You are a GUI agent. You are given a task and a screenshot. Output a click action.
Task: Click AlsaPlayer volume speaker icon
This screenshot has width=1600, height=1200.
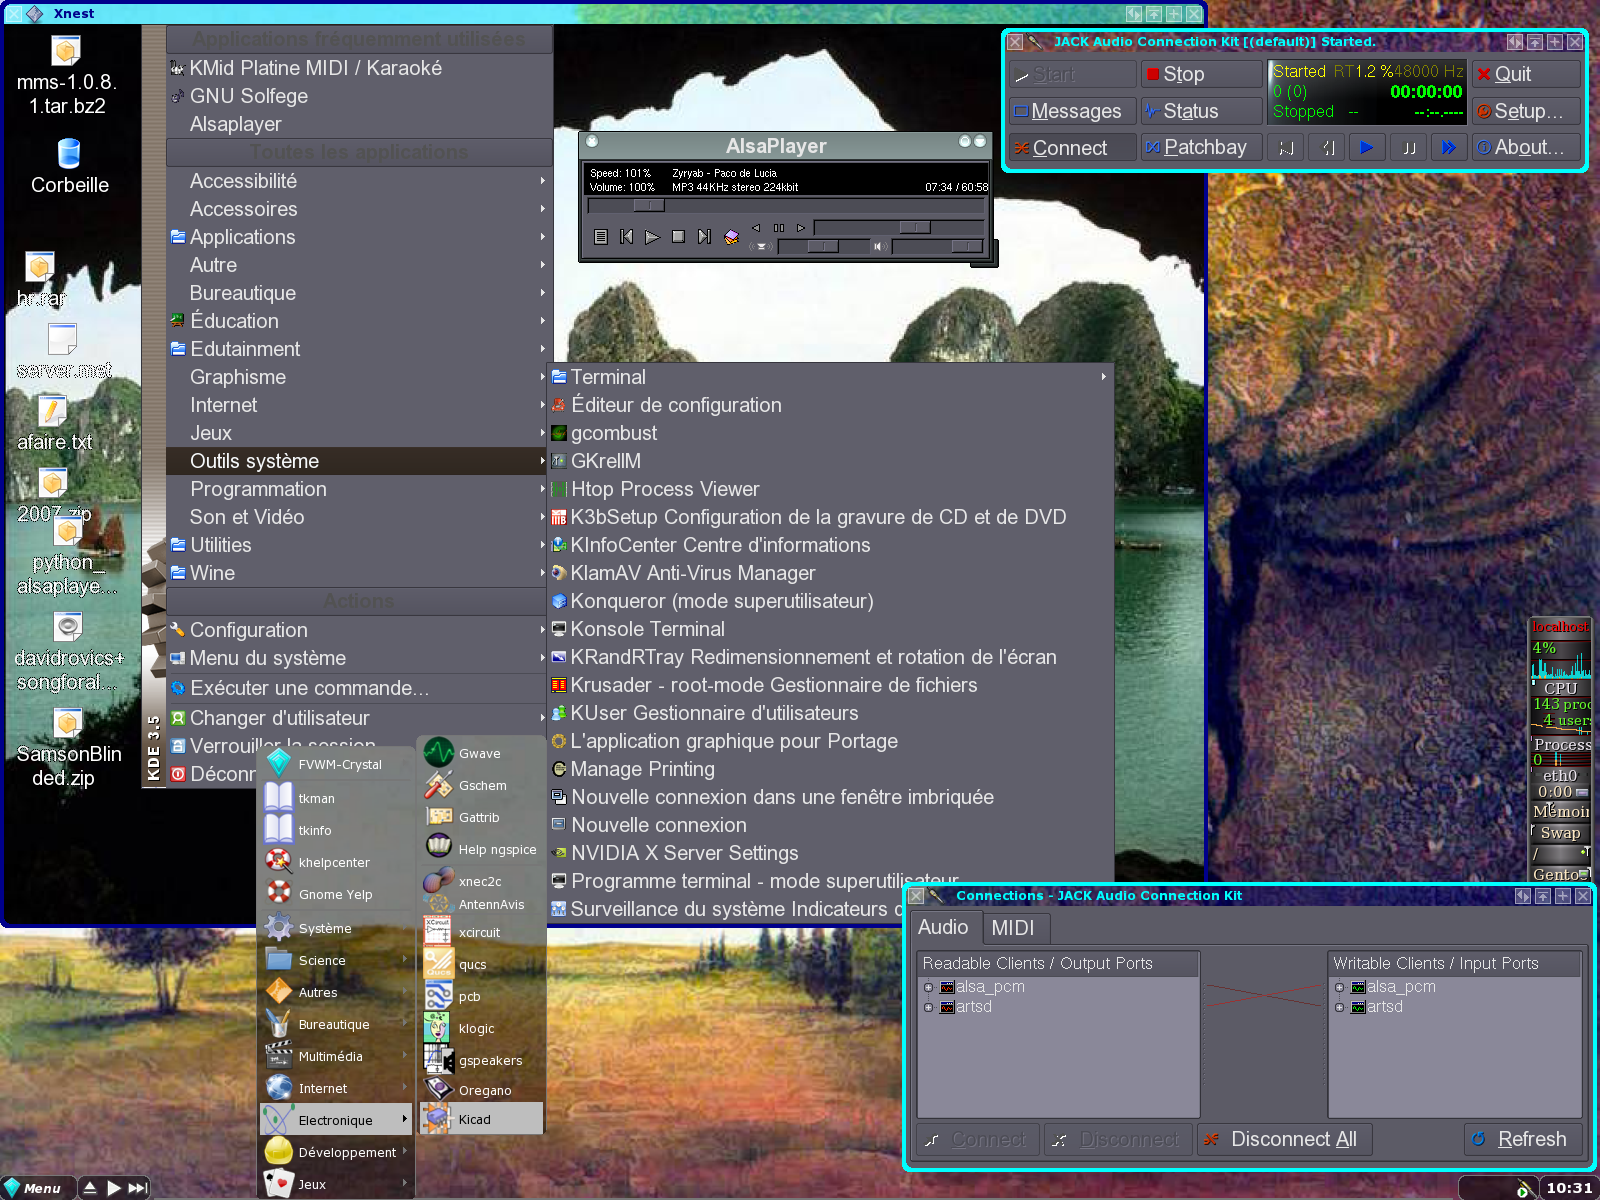879,246
